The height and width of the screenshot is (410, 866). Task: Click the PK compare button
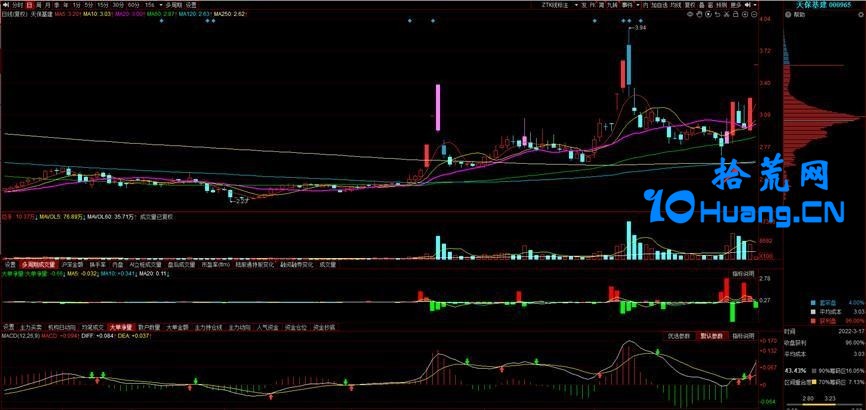[592, 5]
